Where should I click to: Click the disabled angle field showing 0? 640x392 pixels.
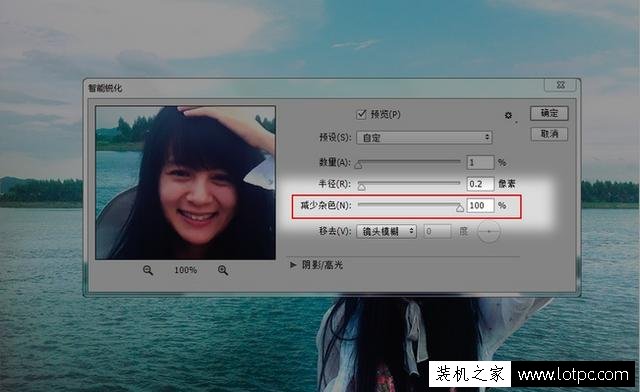click(437, 232)
